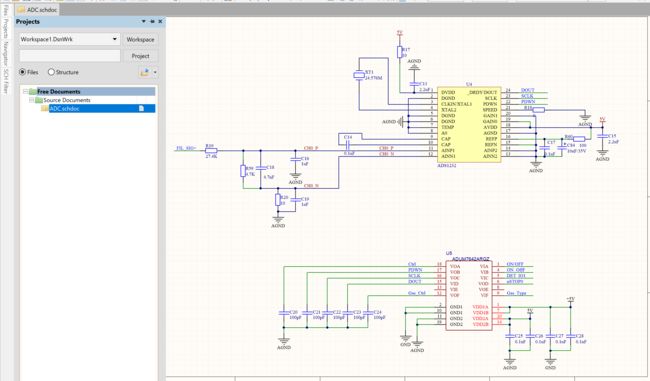Click document status icon on ADC.schdoc row
Screen dimensions: 650x381
pyautogui.click(x=141, y=109)
